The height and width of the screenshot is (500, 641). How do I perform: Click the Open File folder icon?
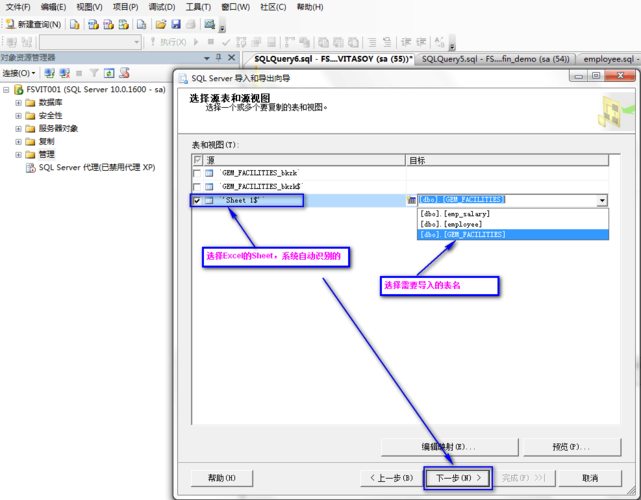tap(161, 25)
